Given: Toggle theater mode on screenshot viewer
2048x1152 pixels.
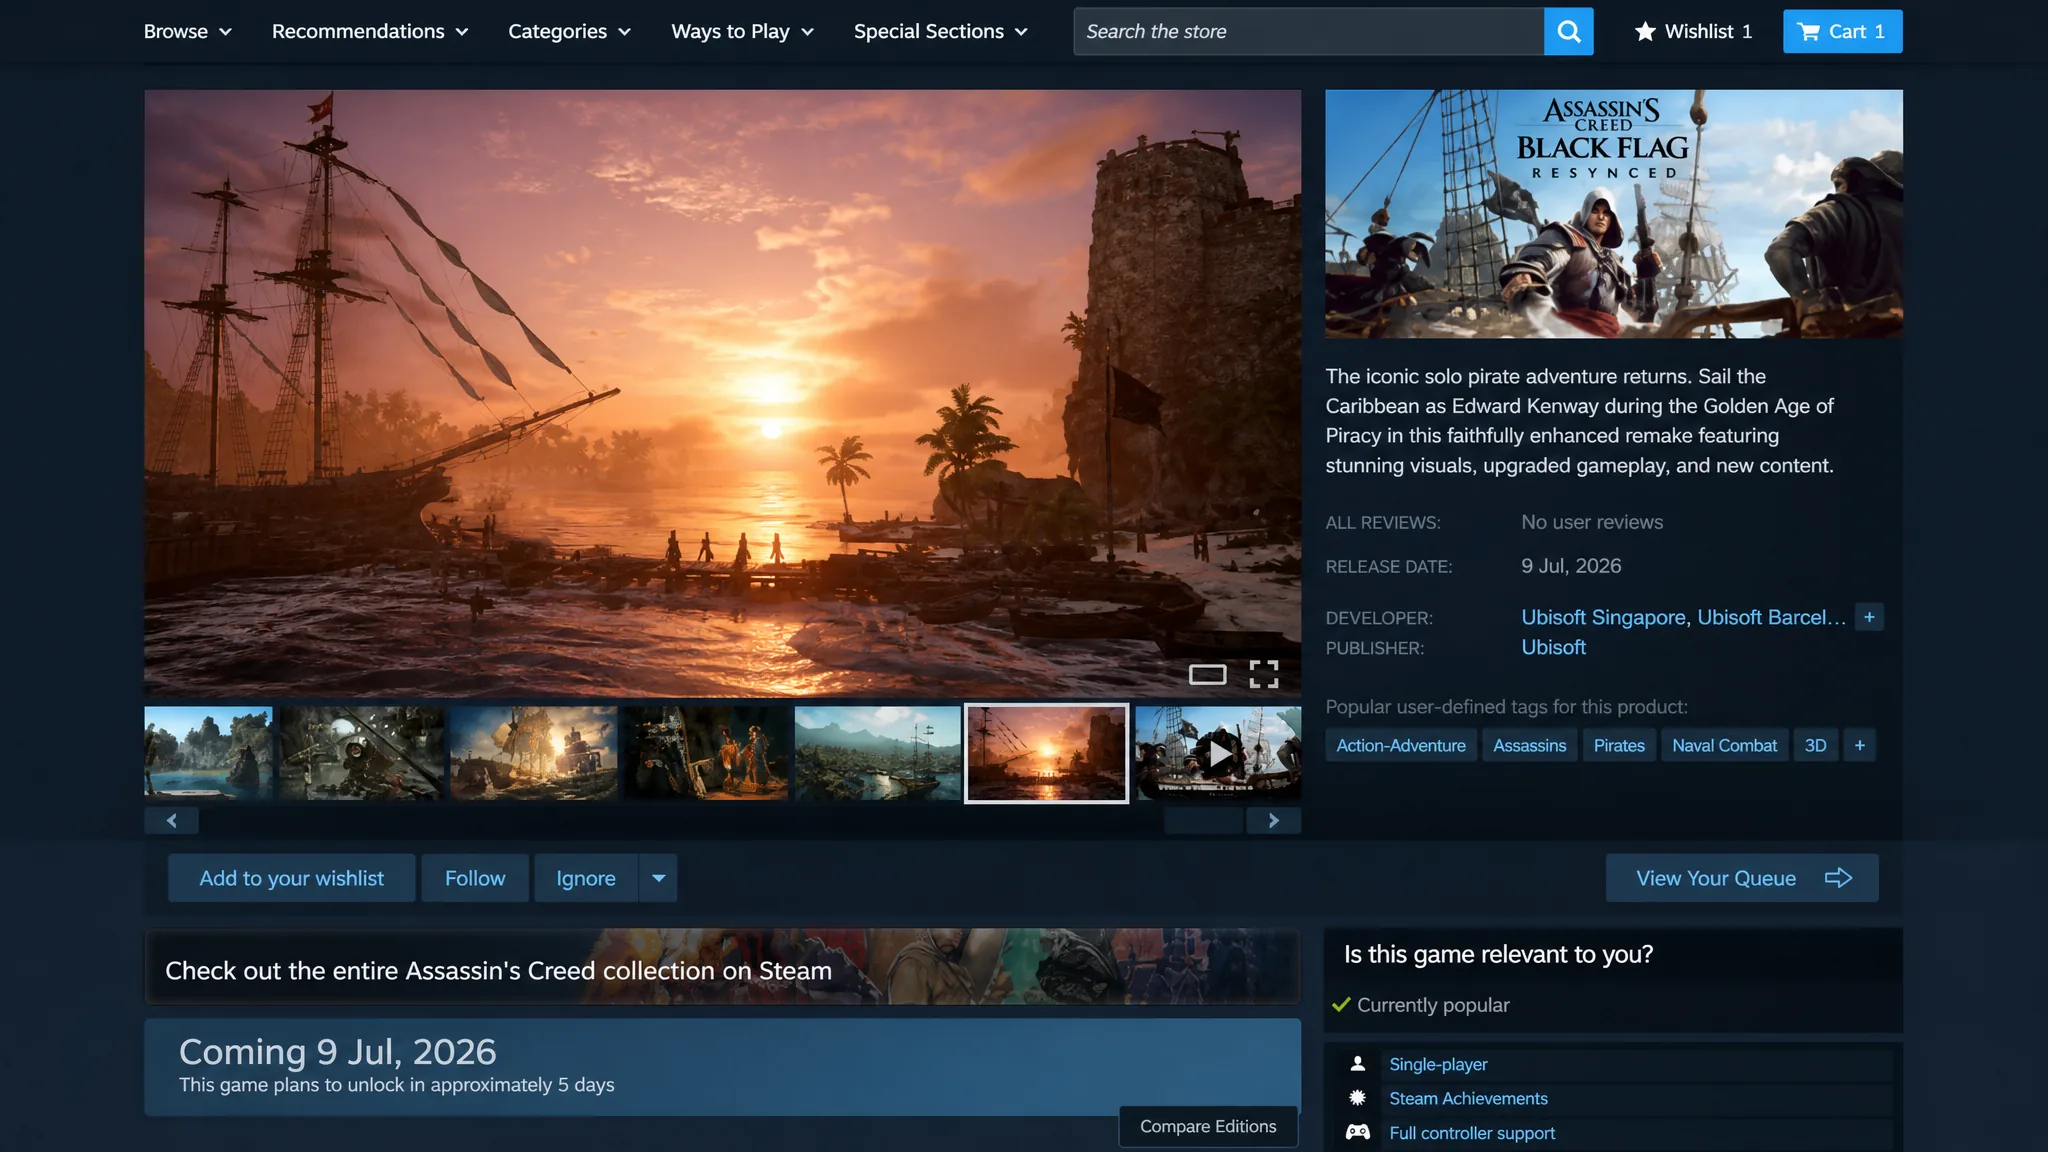Looking at the screenshot, I should (x=1207, y=674).
